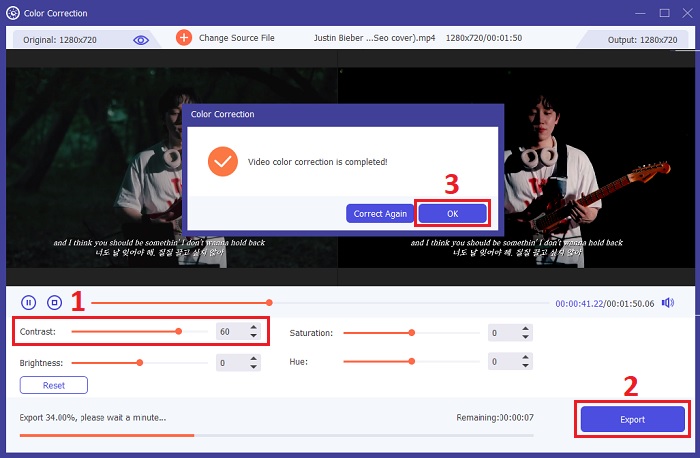Click the Hue slider handle

click(x=412, y=361)
